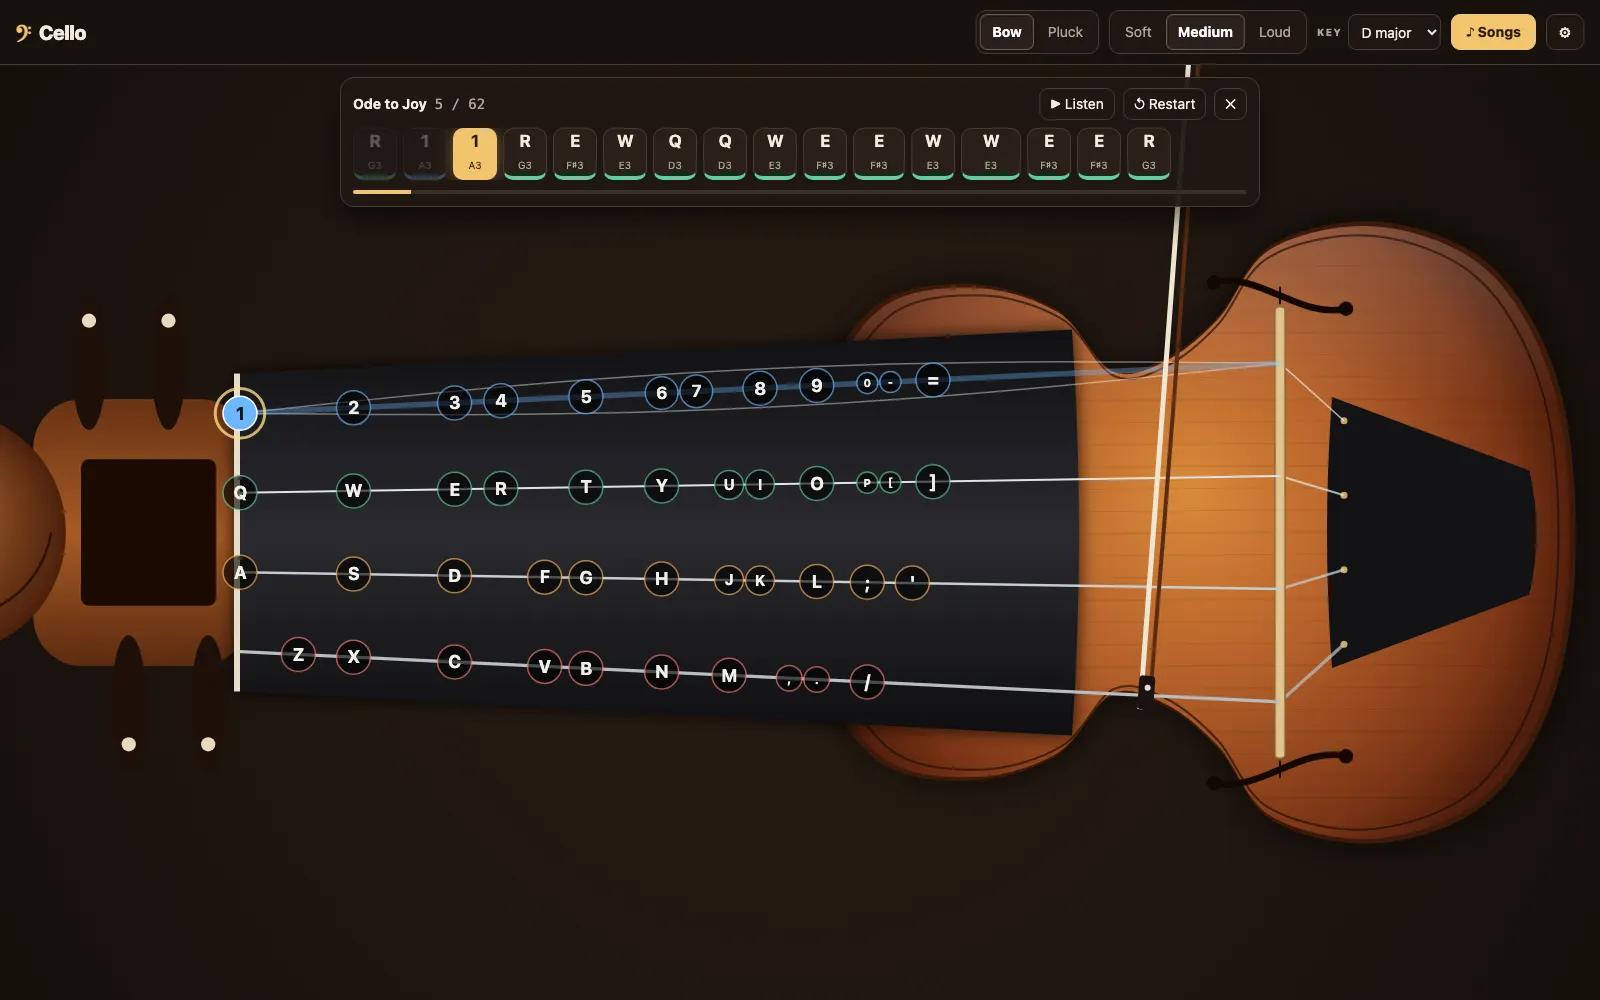Play fingerboard note 7
The width and height of the screenshot is (1600, 1000).
[697, 392]
